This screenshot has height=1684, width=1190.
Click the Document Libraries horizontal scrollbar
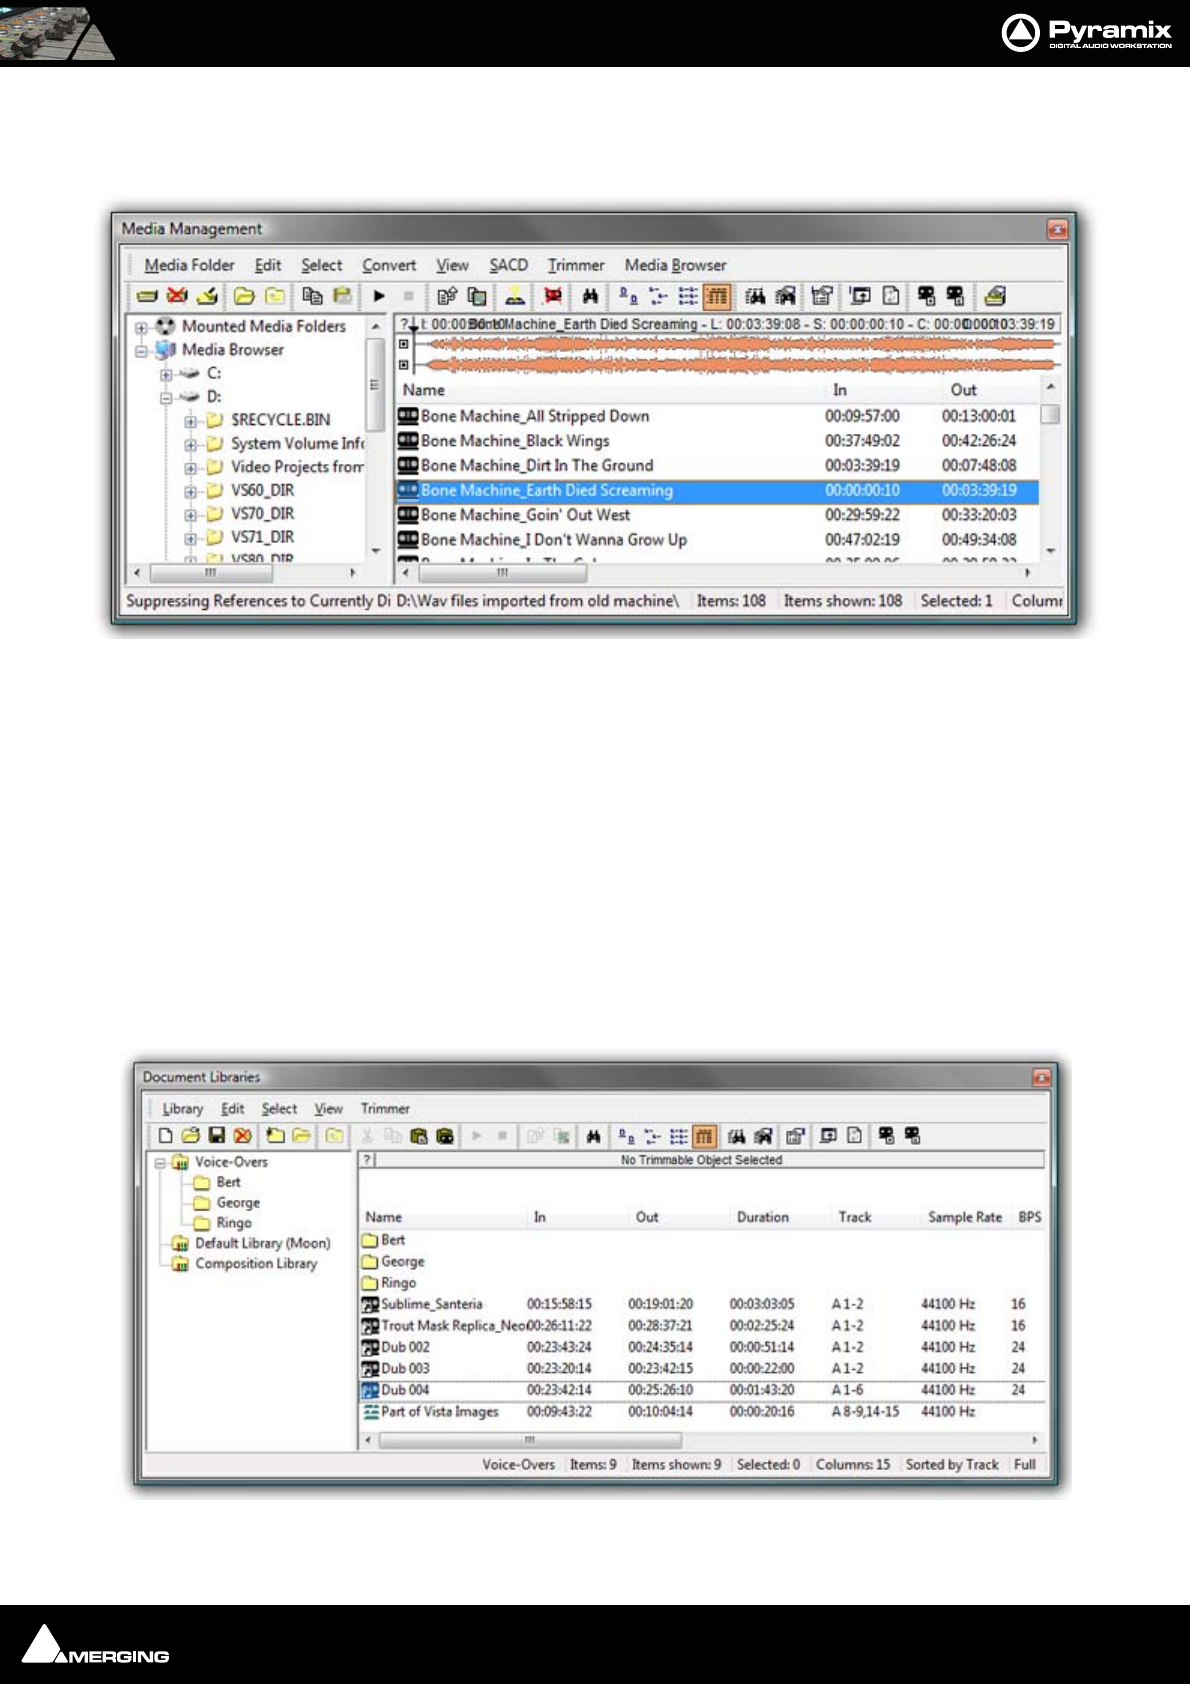click(531, 1440)
